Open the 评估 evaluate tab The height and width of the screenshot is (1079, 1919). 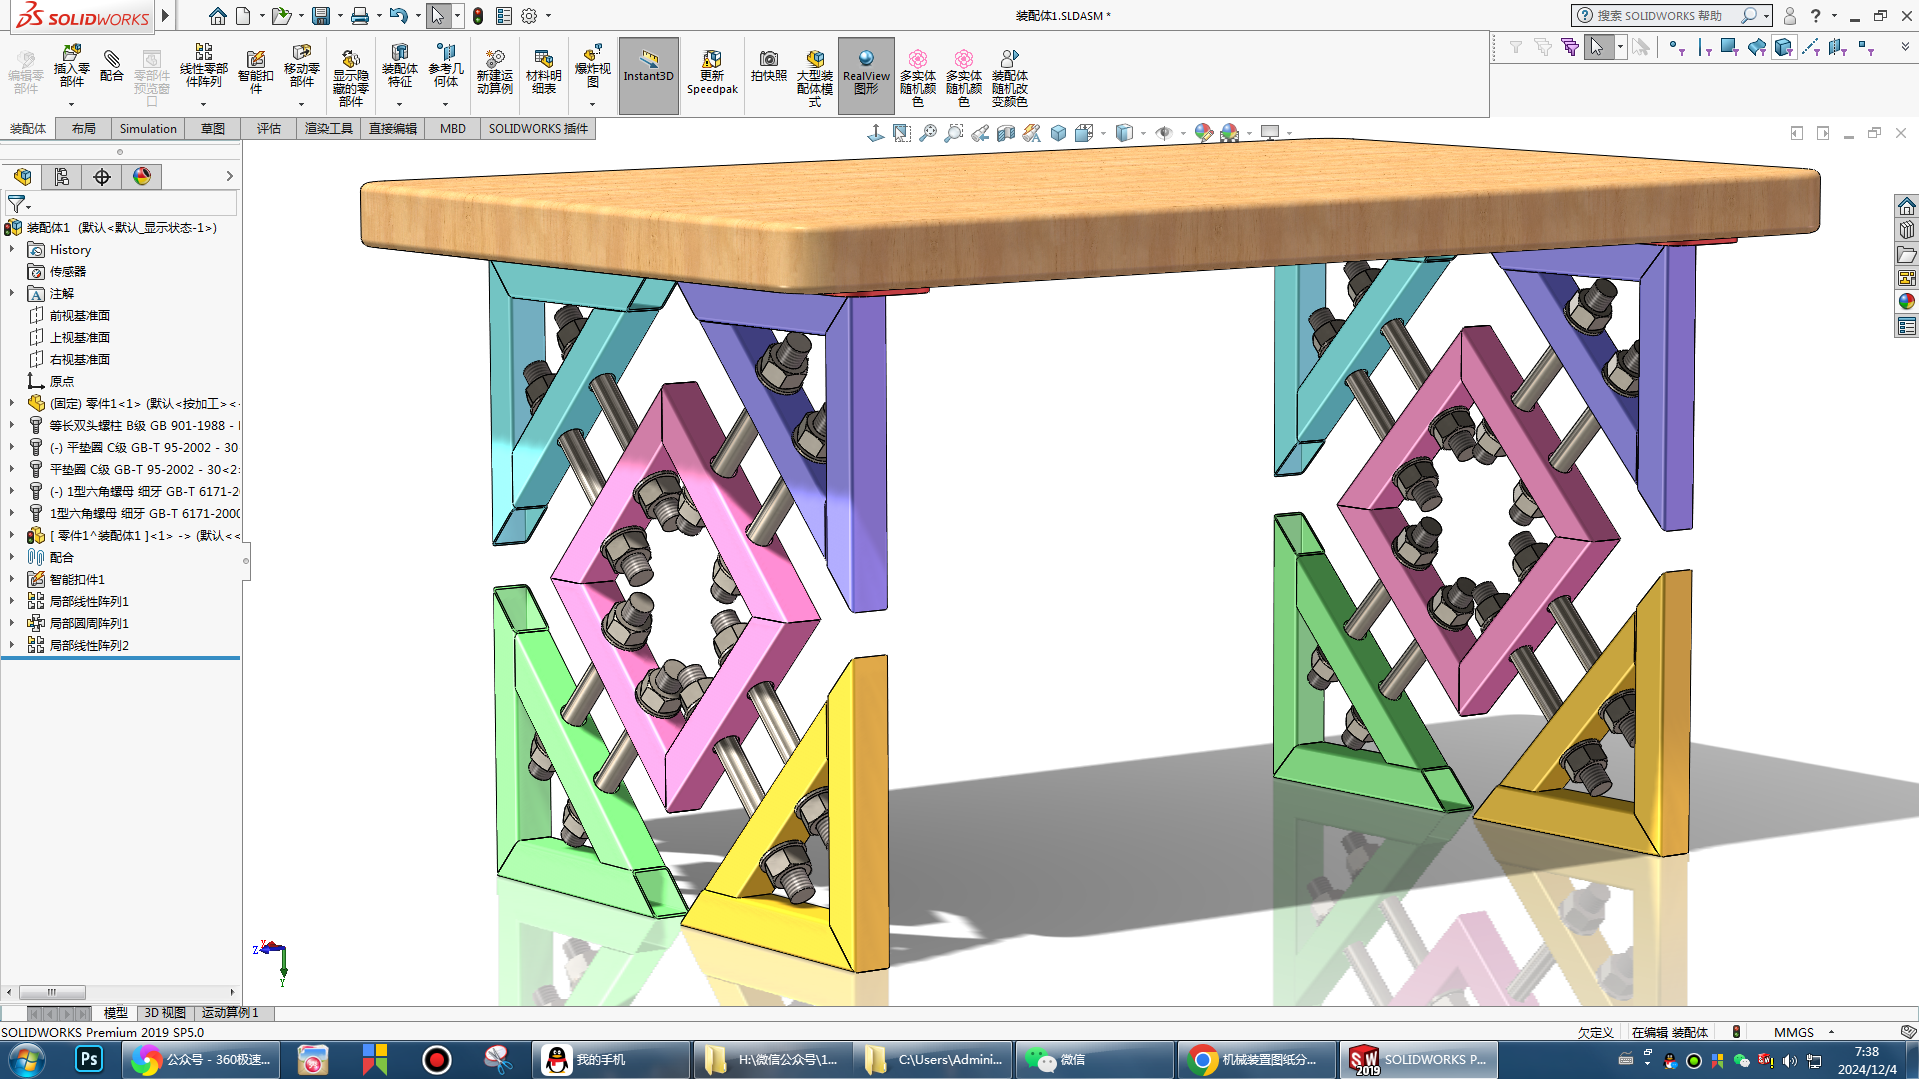tap(269, 128)
